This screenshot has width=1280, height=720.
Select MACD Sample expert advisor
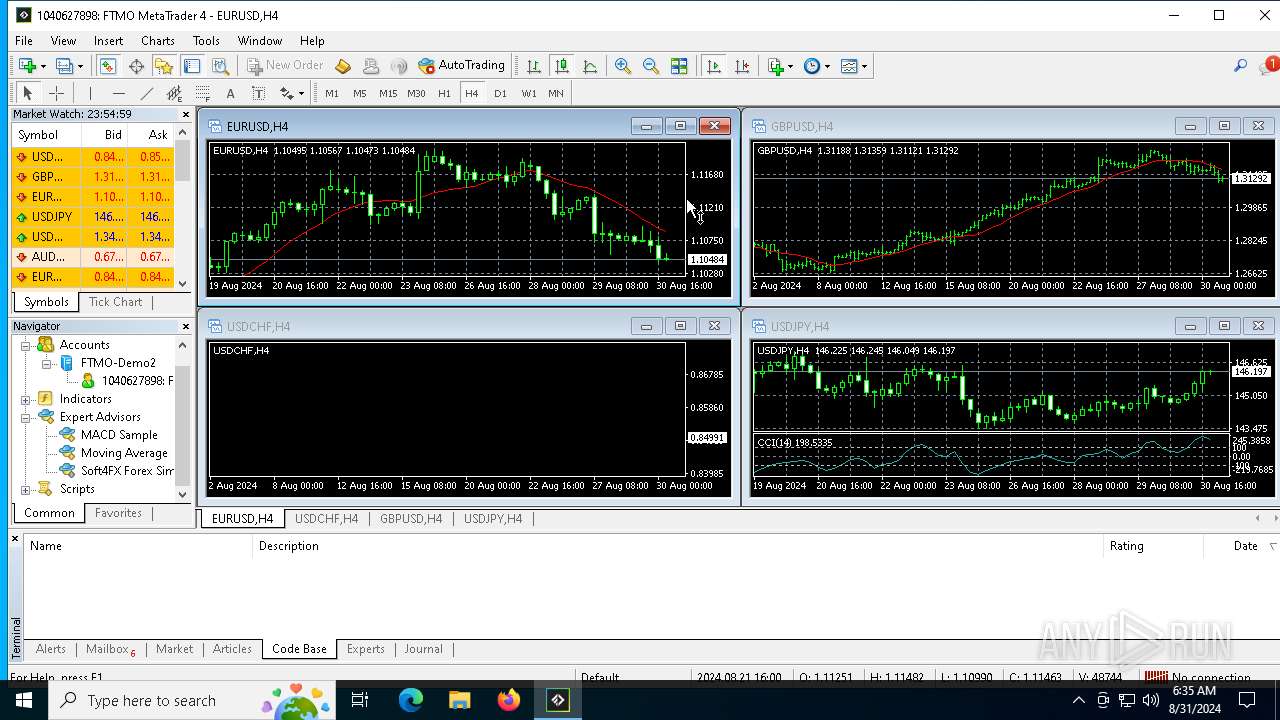click(119, 435)
